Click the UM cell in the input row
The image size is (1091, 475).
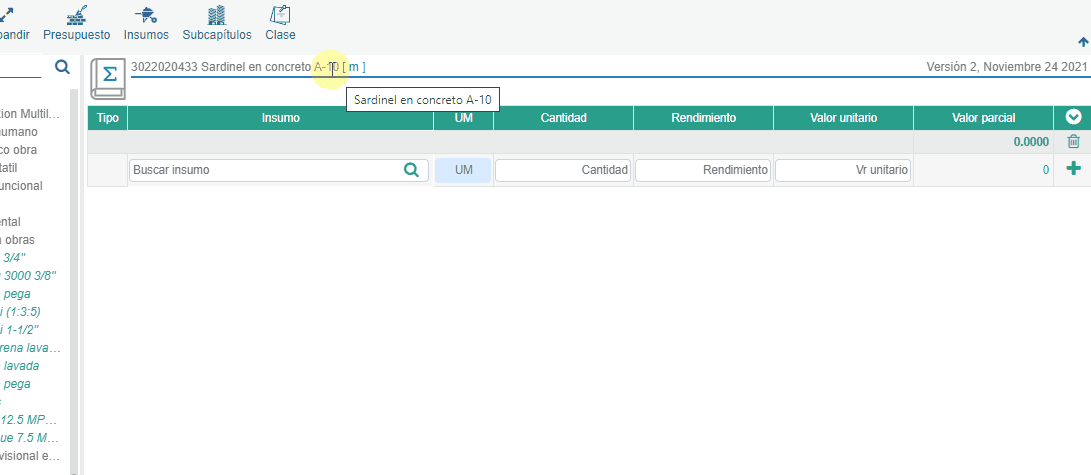(463, 170)
